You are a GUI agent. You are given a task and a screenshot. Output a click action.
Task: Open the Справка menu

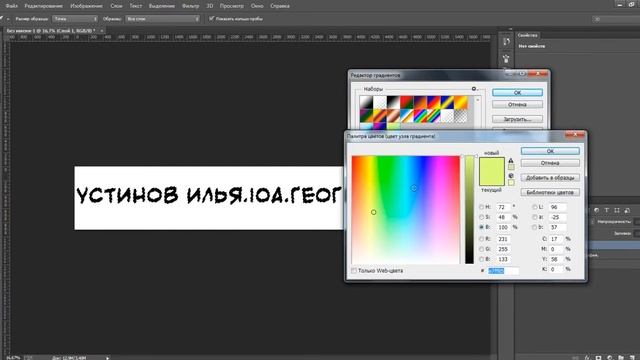pos(280,6)
